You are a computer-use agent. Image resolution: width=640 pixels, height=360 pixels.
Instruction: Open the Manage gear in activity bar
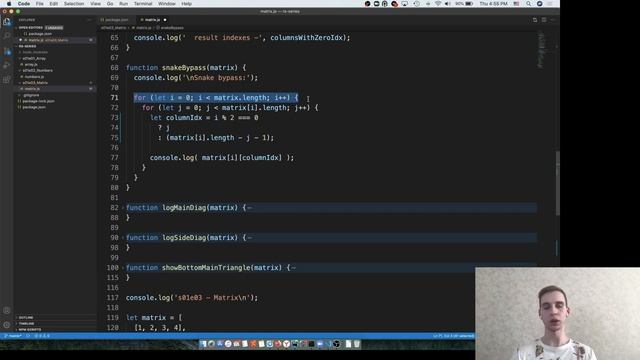click(7, 325)
